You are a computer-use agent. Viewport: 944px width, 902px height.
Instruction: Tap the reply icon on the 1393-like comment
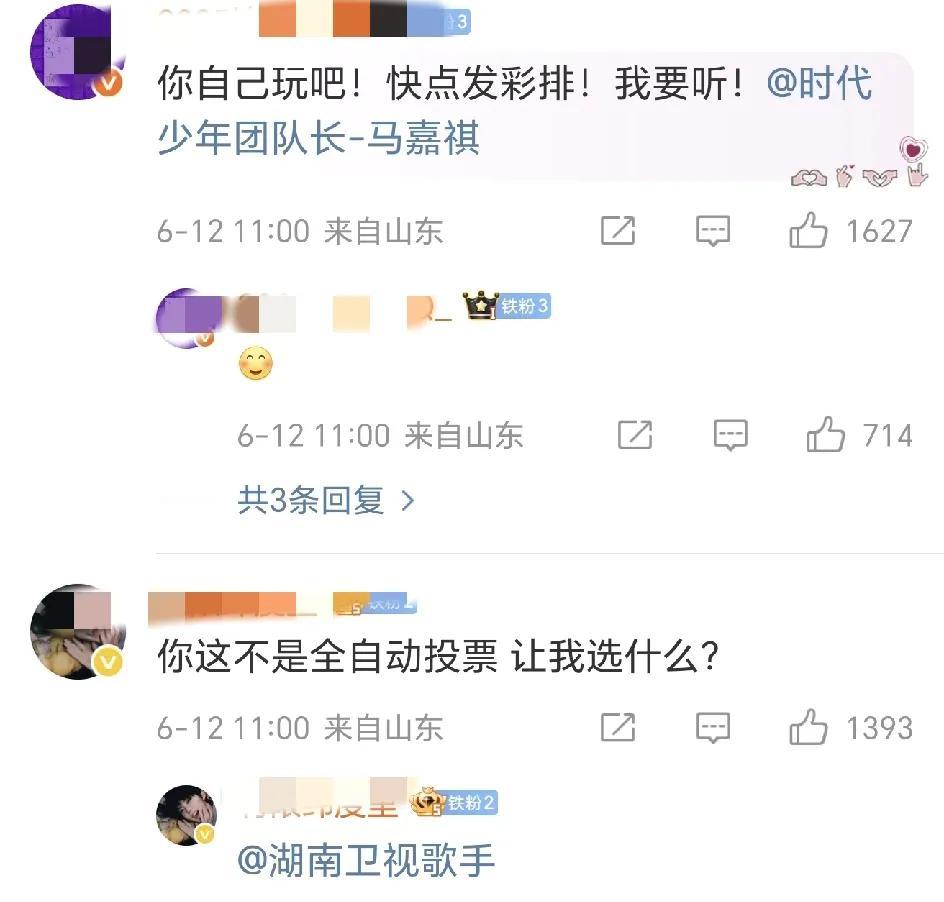pyautogui.click(x=713, y=728)
